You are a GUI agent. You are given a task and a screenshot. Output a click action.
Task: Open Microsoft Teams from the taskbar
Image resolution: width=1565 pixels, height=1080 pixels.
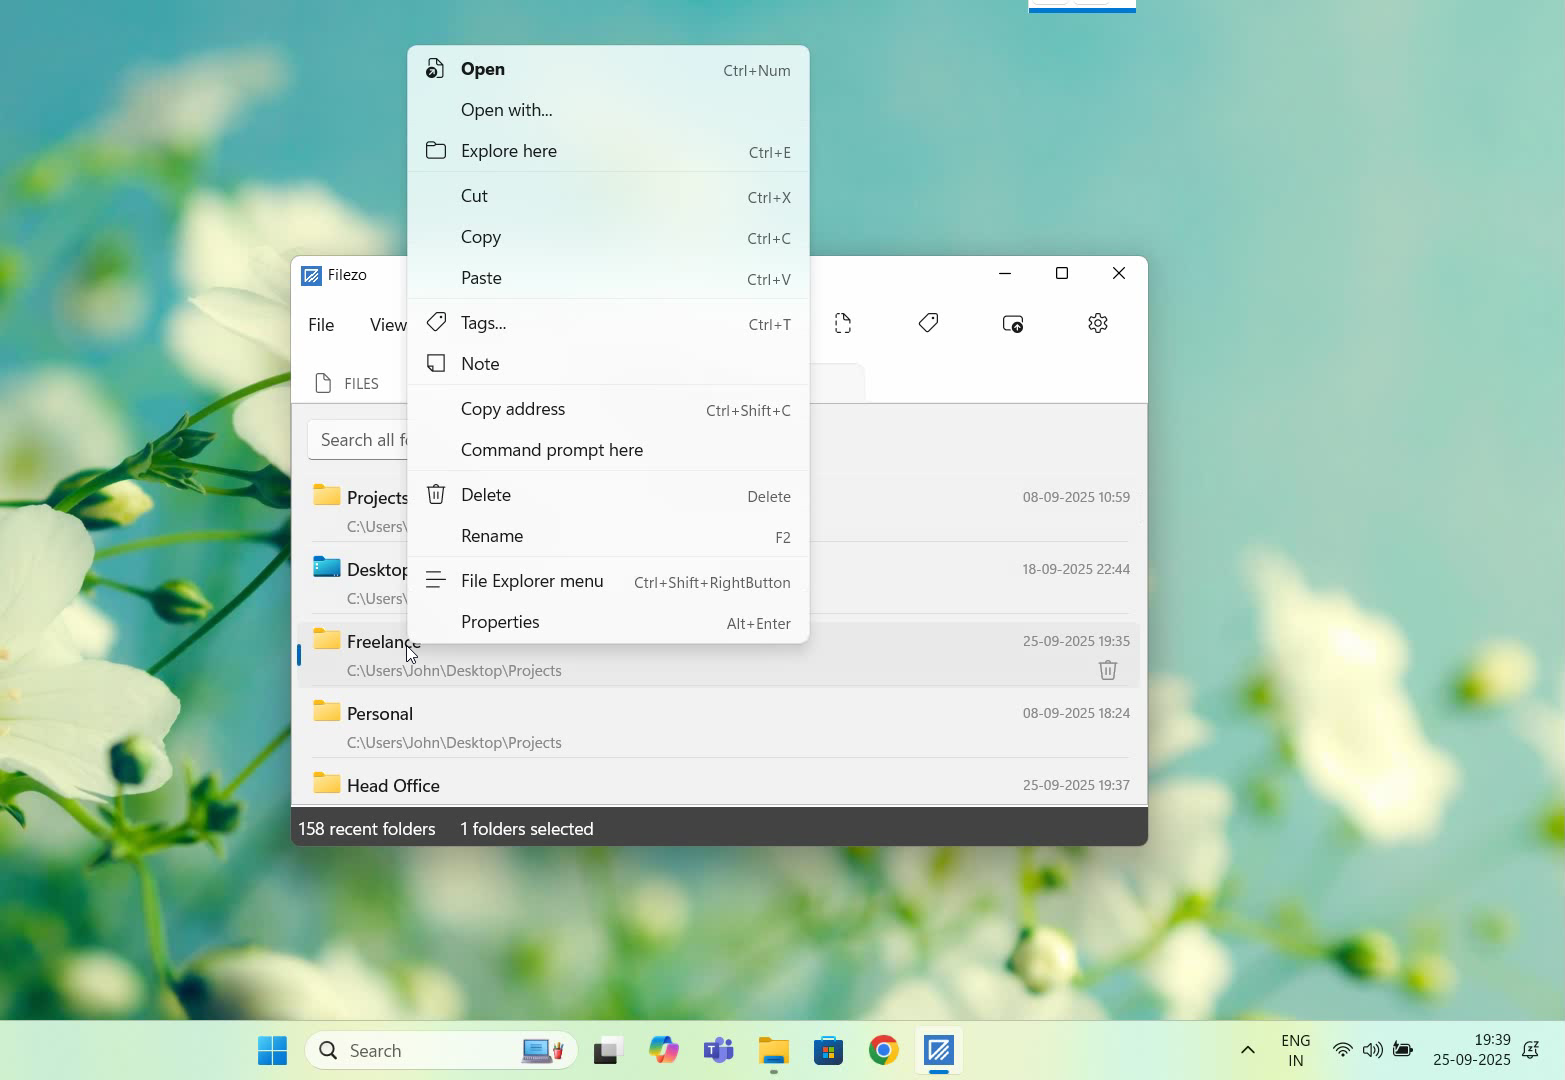tap(718, 1050)
